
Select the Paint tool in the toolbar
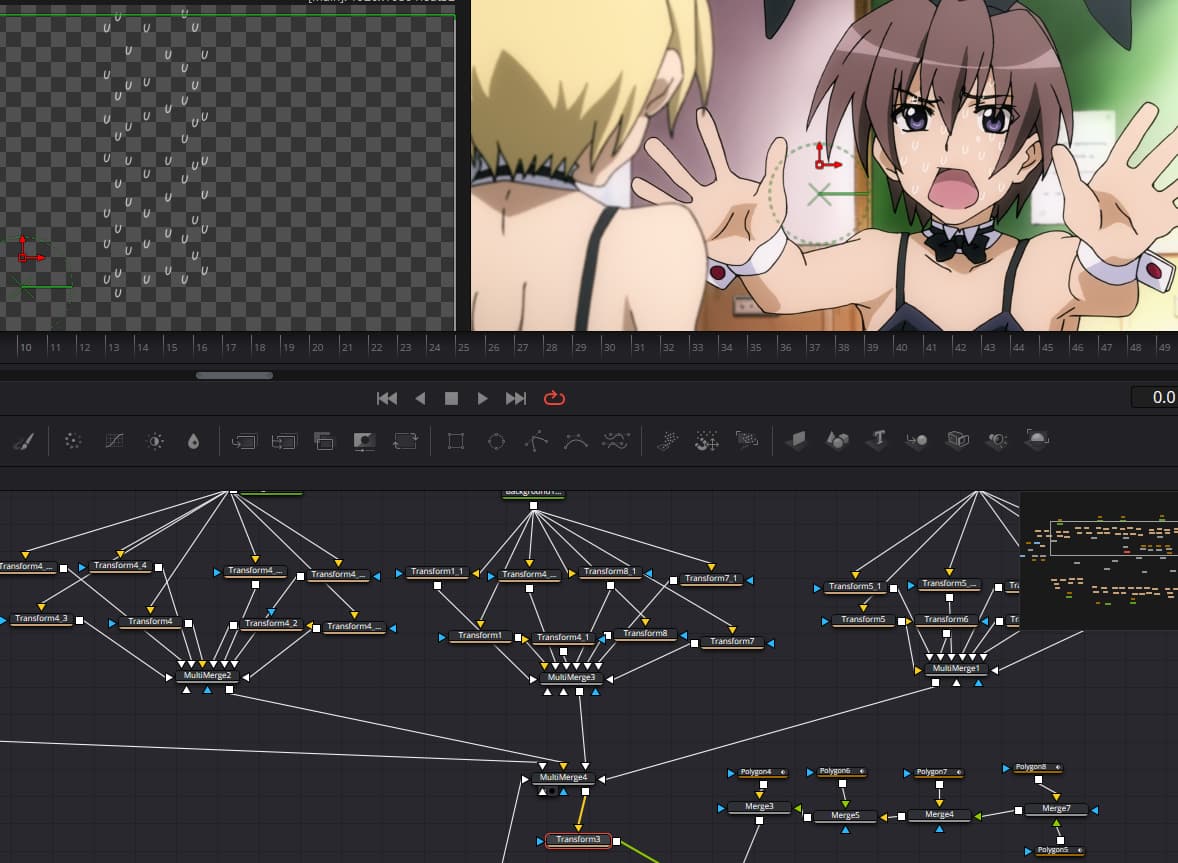24,441
